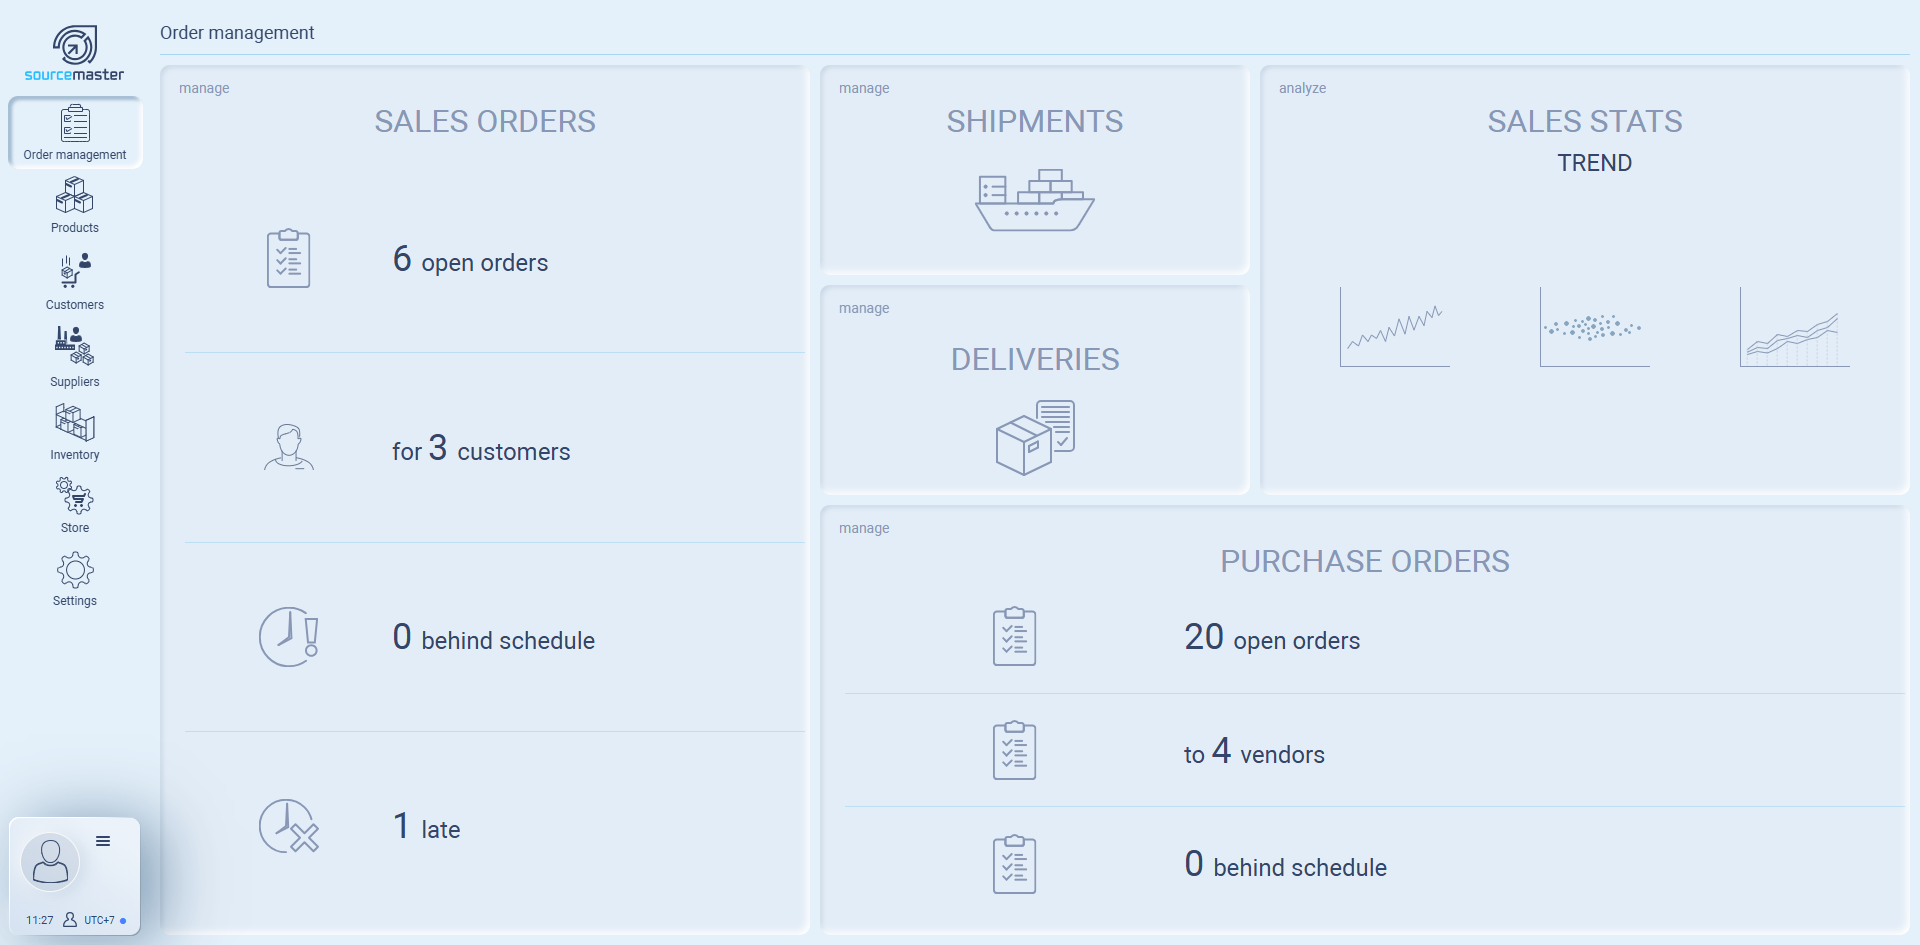
Task: Open the Products section in sidebar
Action: tap(75, 205)
